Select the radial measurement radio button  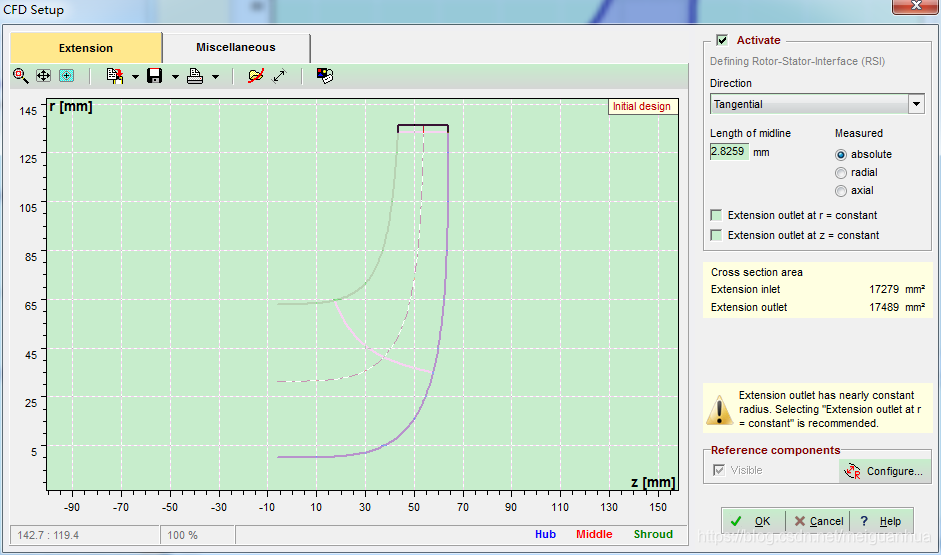click(841, 173)
